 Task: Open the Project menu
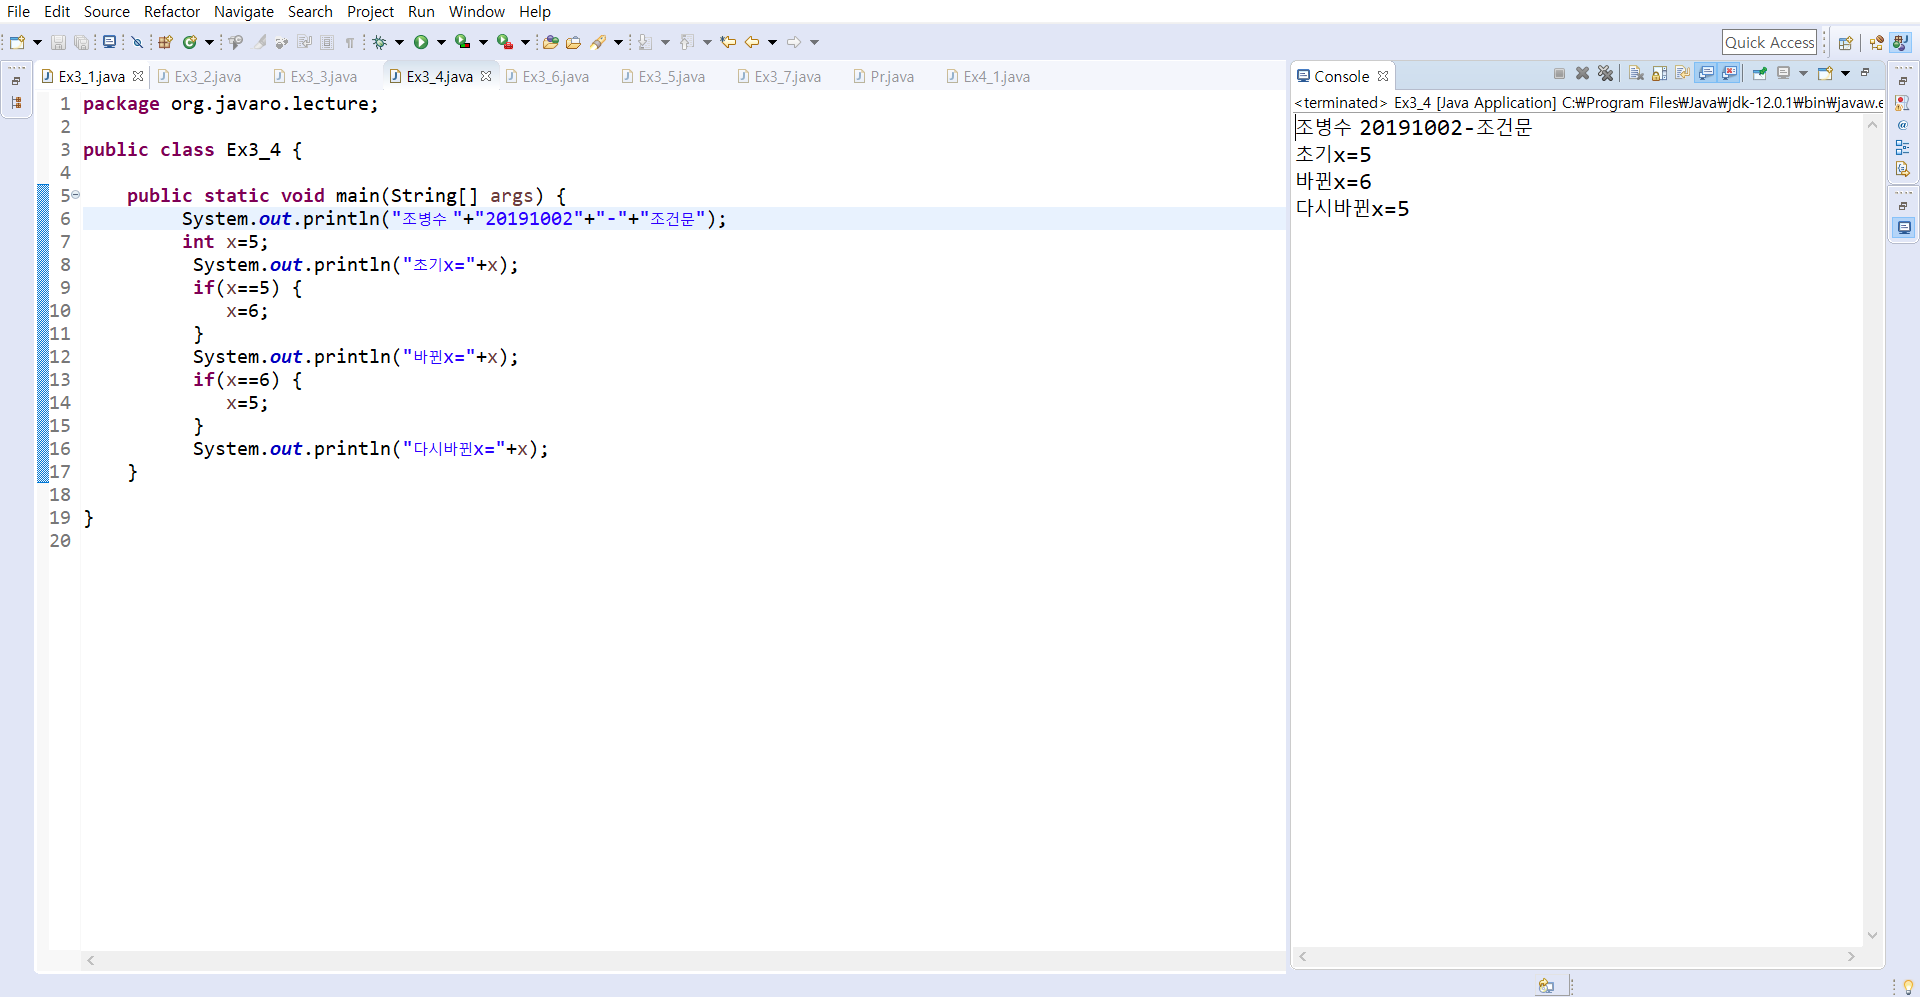[370, 11]
